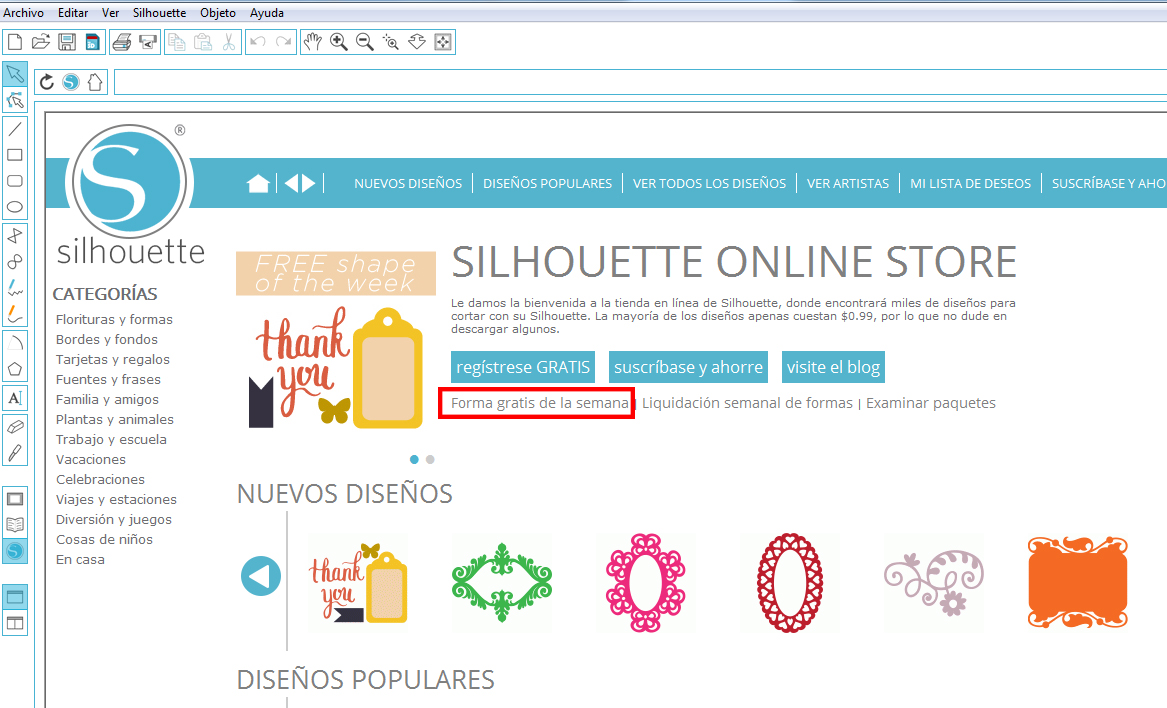Select the Line drawing tool
This screenshot has width=1167, height=708.
15,130
